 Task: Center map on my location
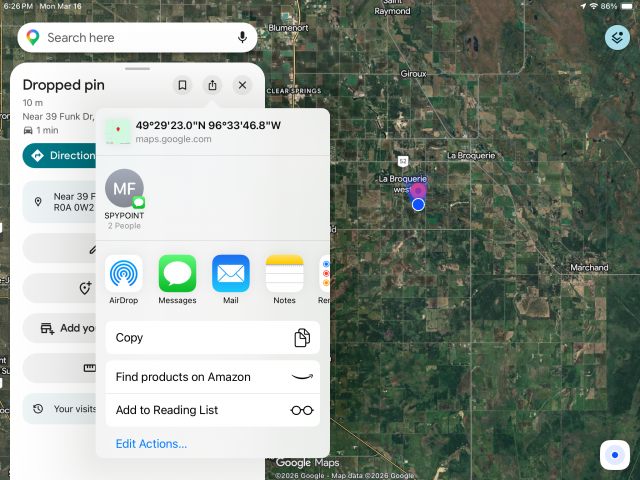click(x=613, y=455)
